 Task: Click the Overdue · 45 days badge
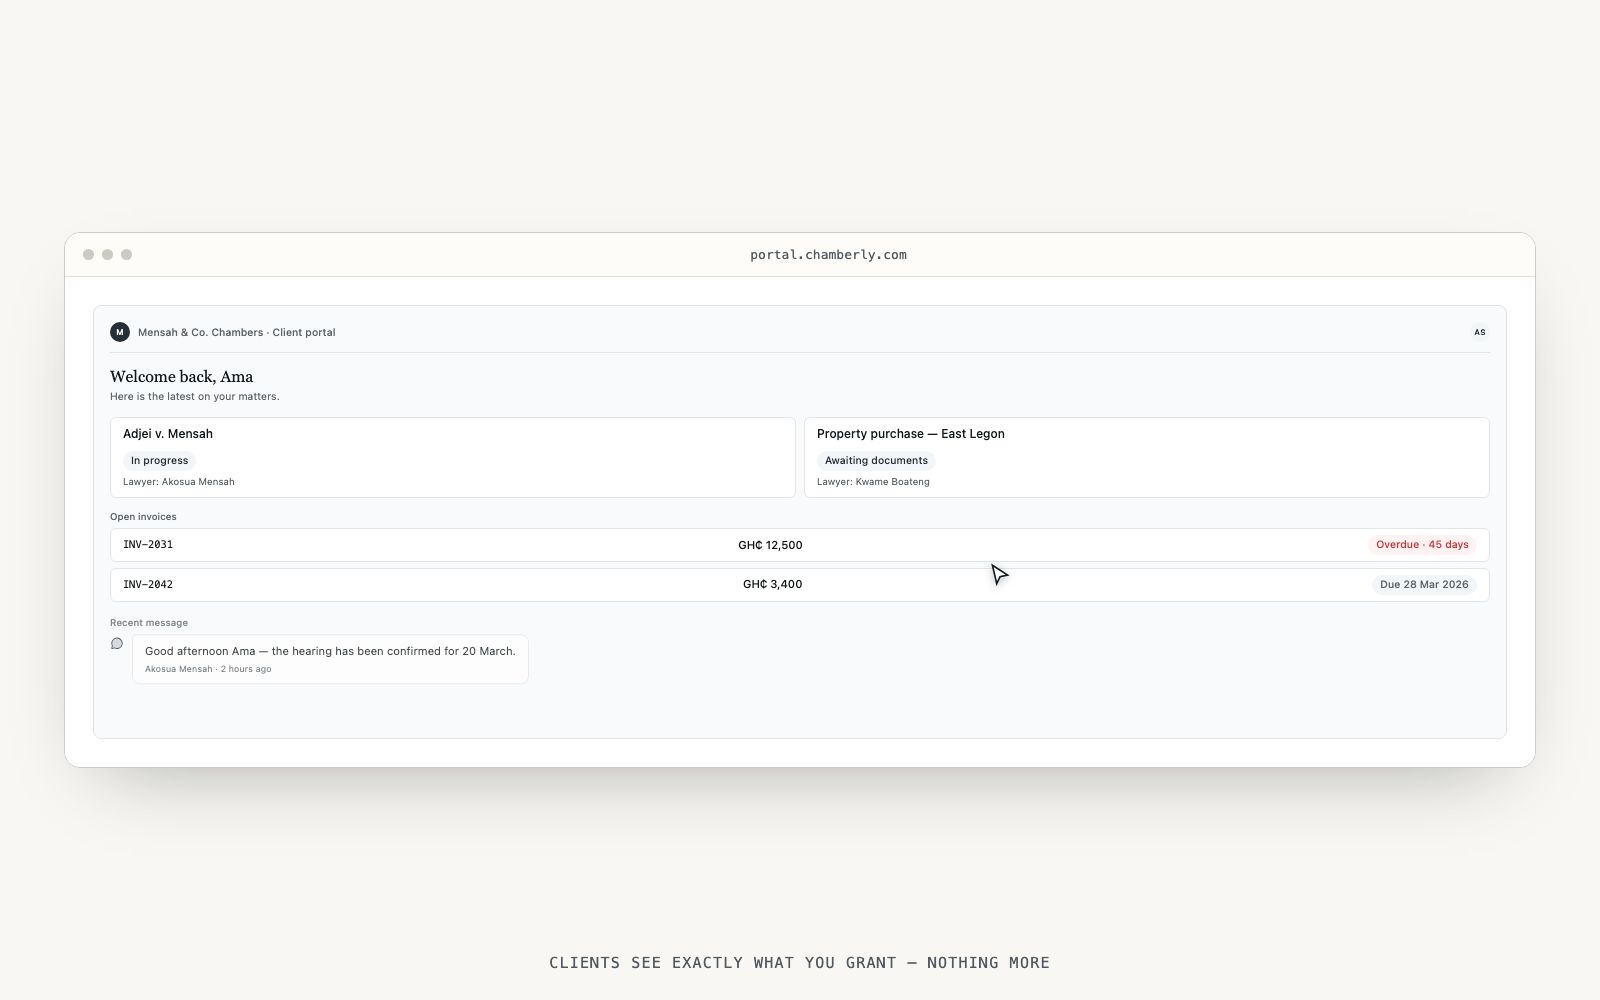(x=1422, y=545)
